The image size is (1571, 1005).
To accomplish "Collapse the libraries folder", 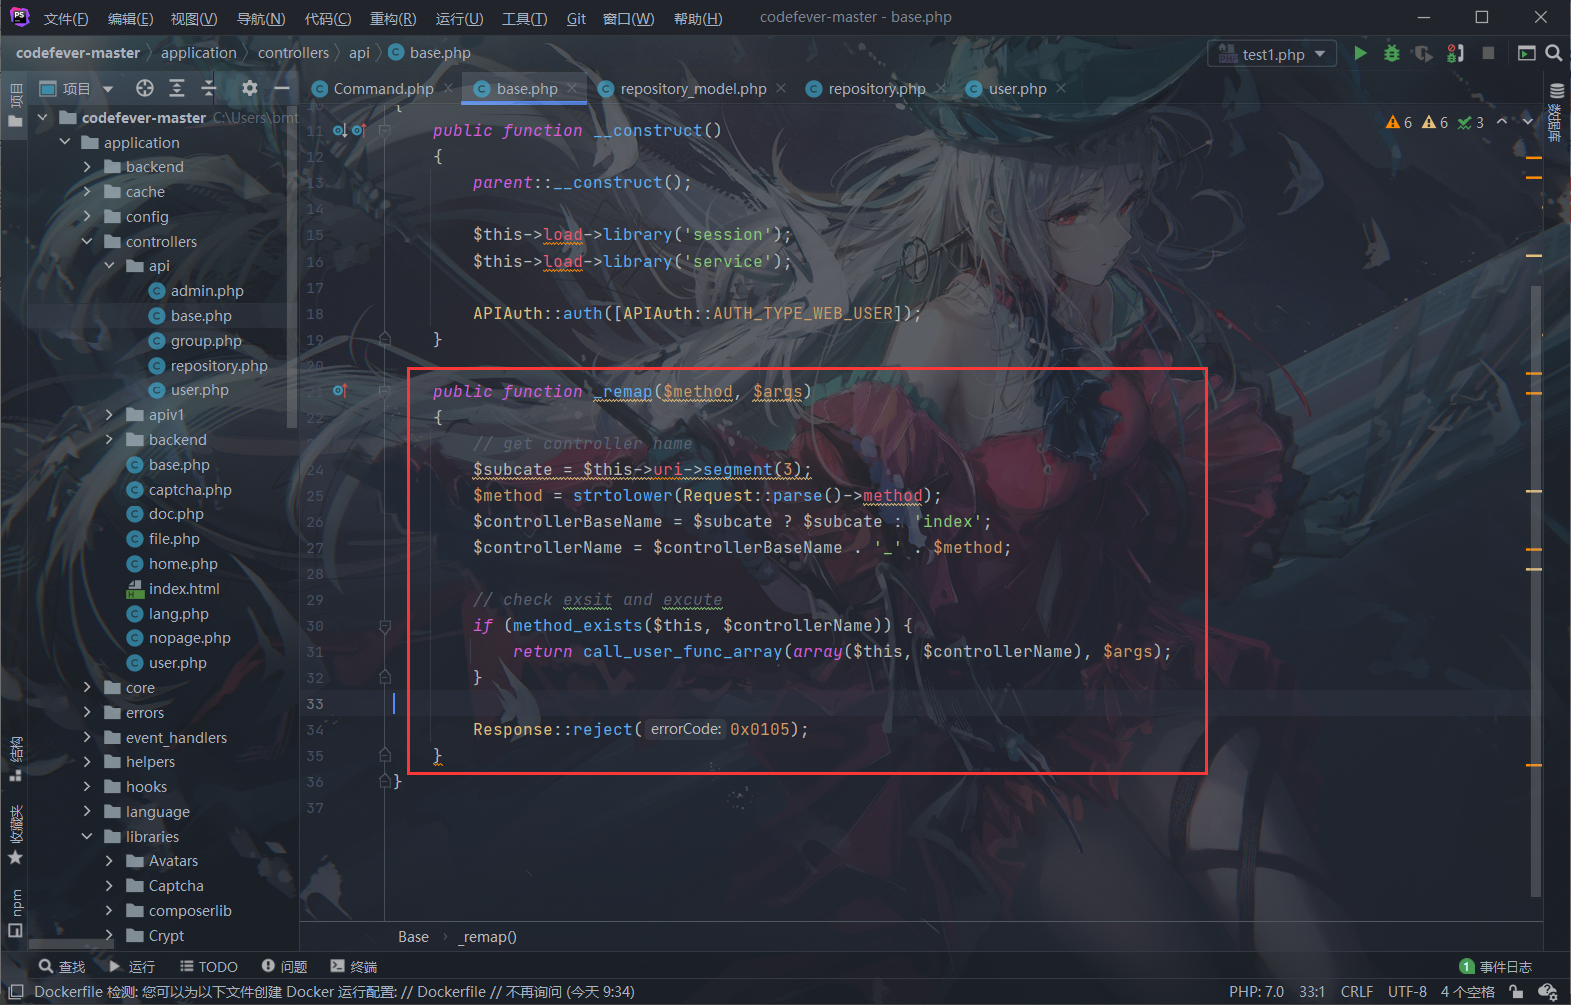I will 87,837.
